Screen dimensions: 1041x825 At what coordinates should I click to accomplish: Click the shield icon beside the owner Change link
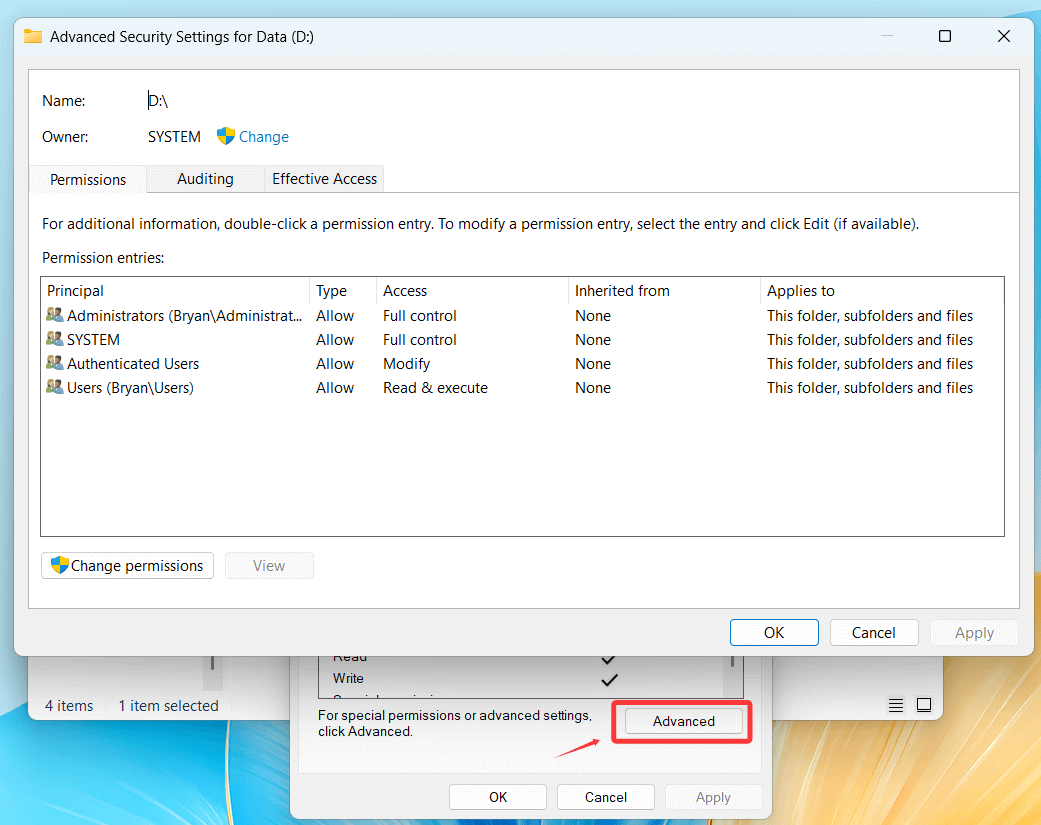(x=226, y=137)
